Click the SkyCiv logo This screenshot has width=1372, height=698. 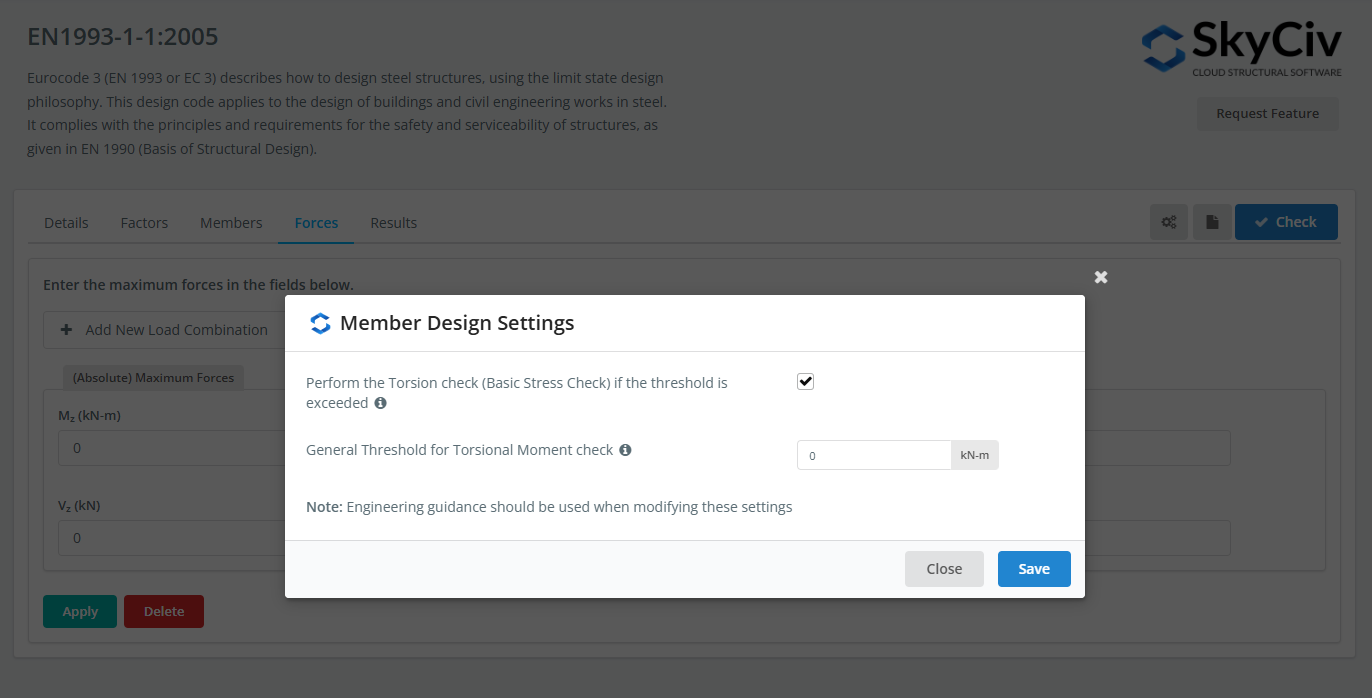1243,48
